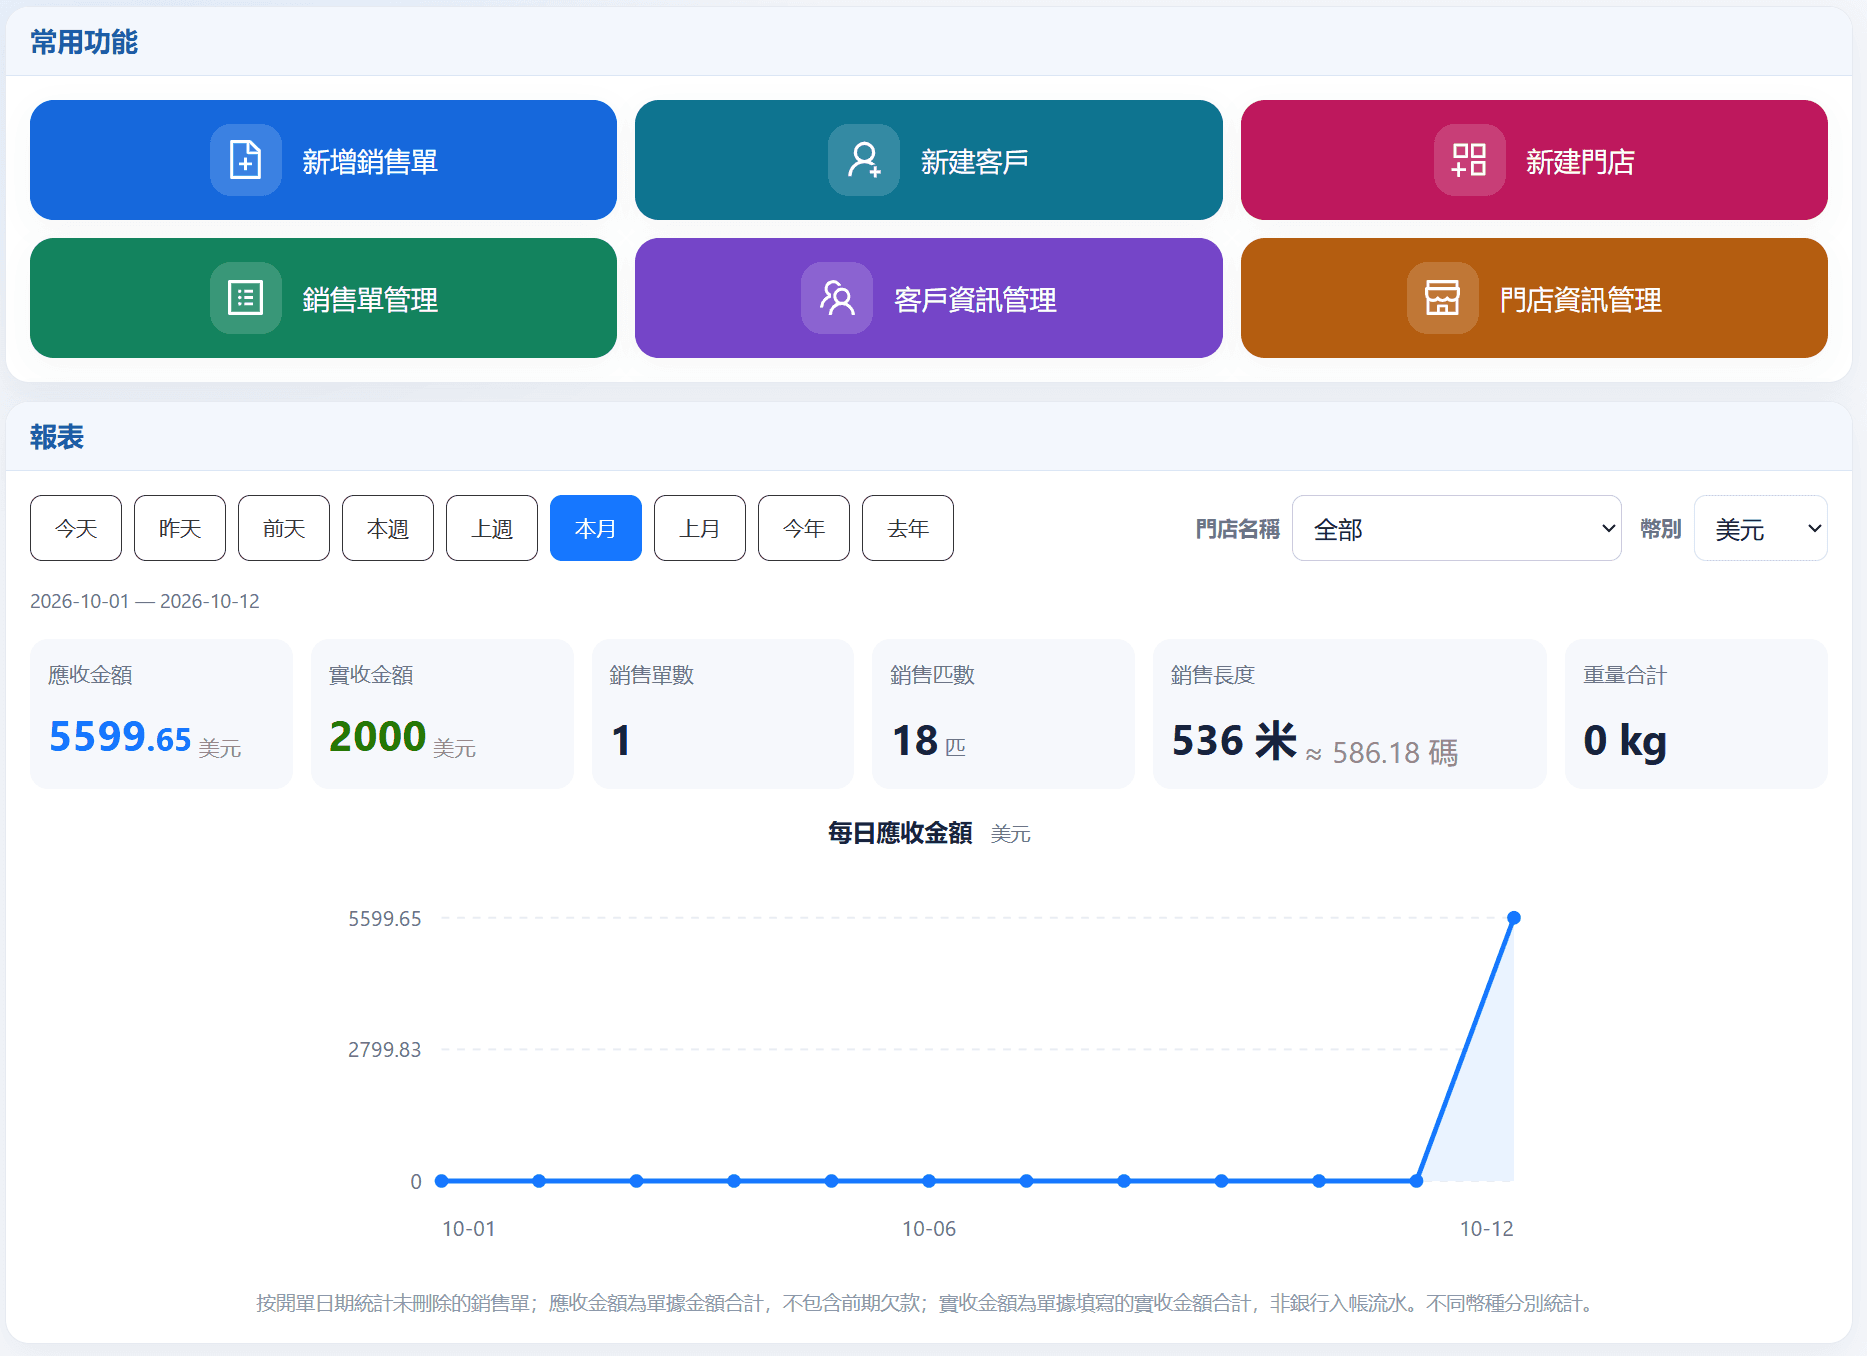
Task: Select the 前天 date range
Action: click(x=284, y=528)
